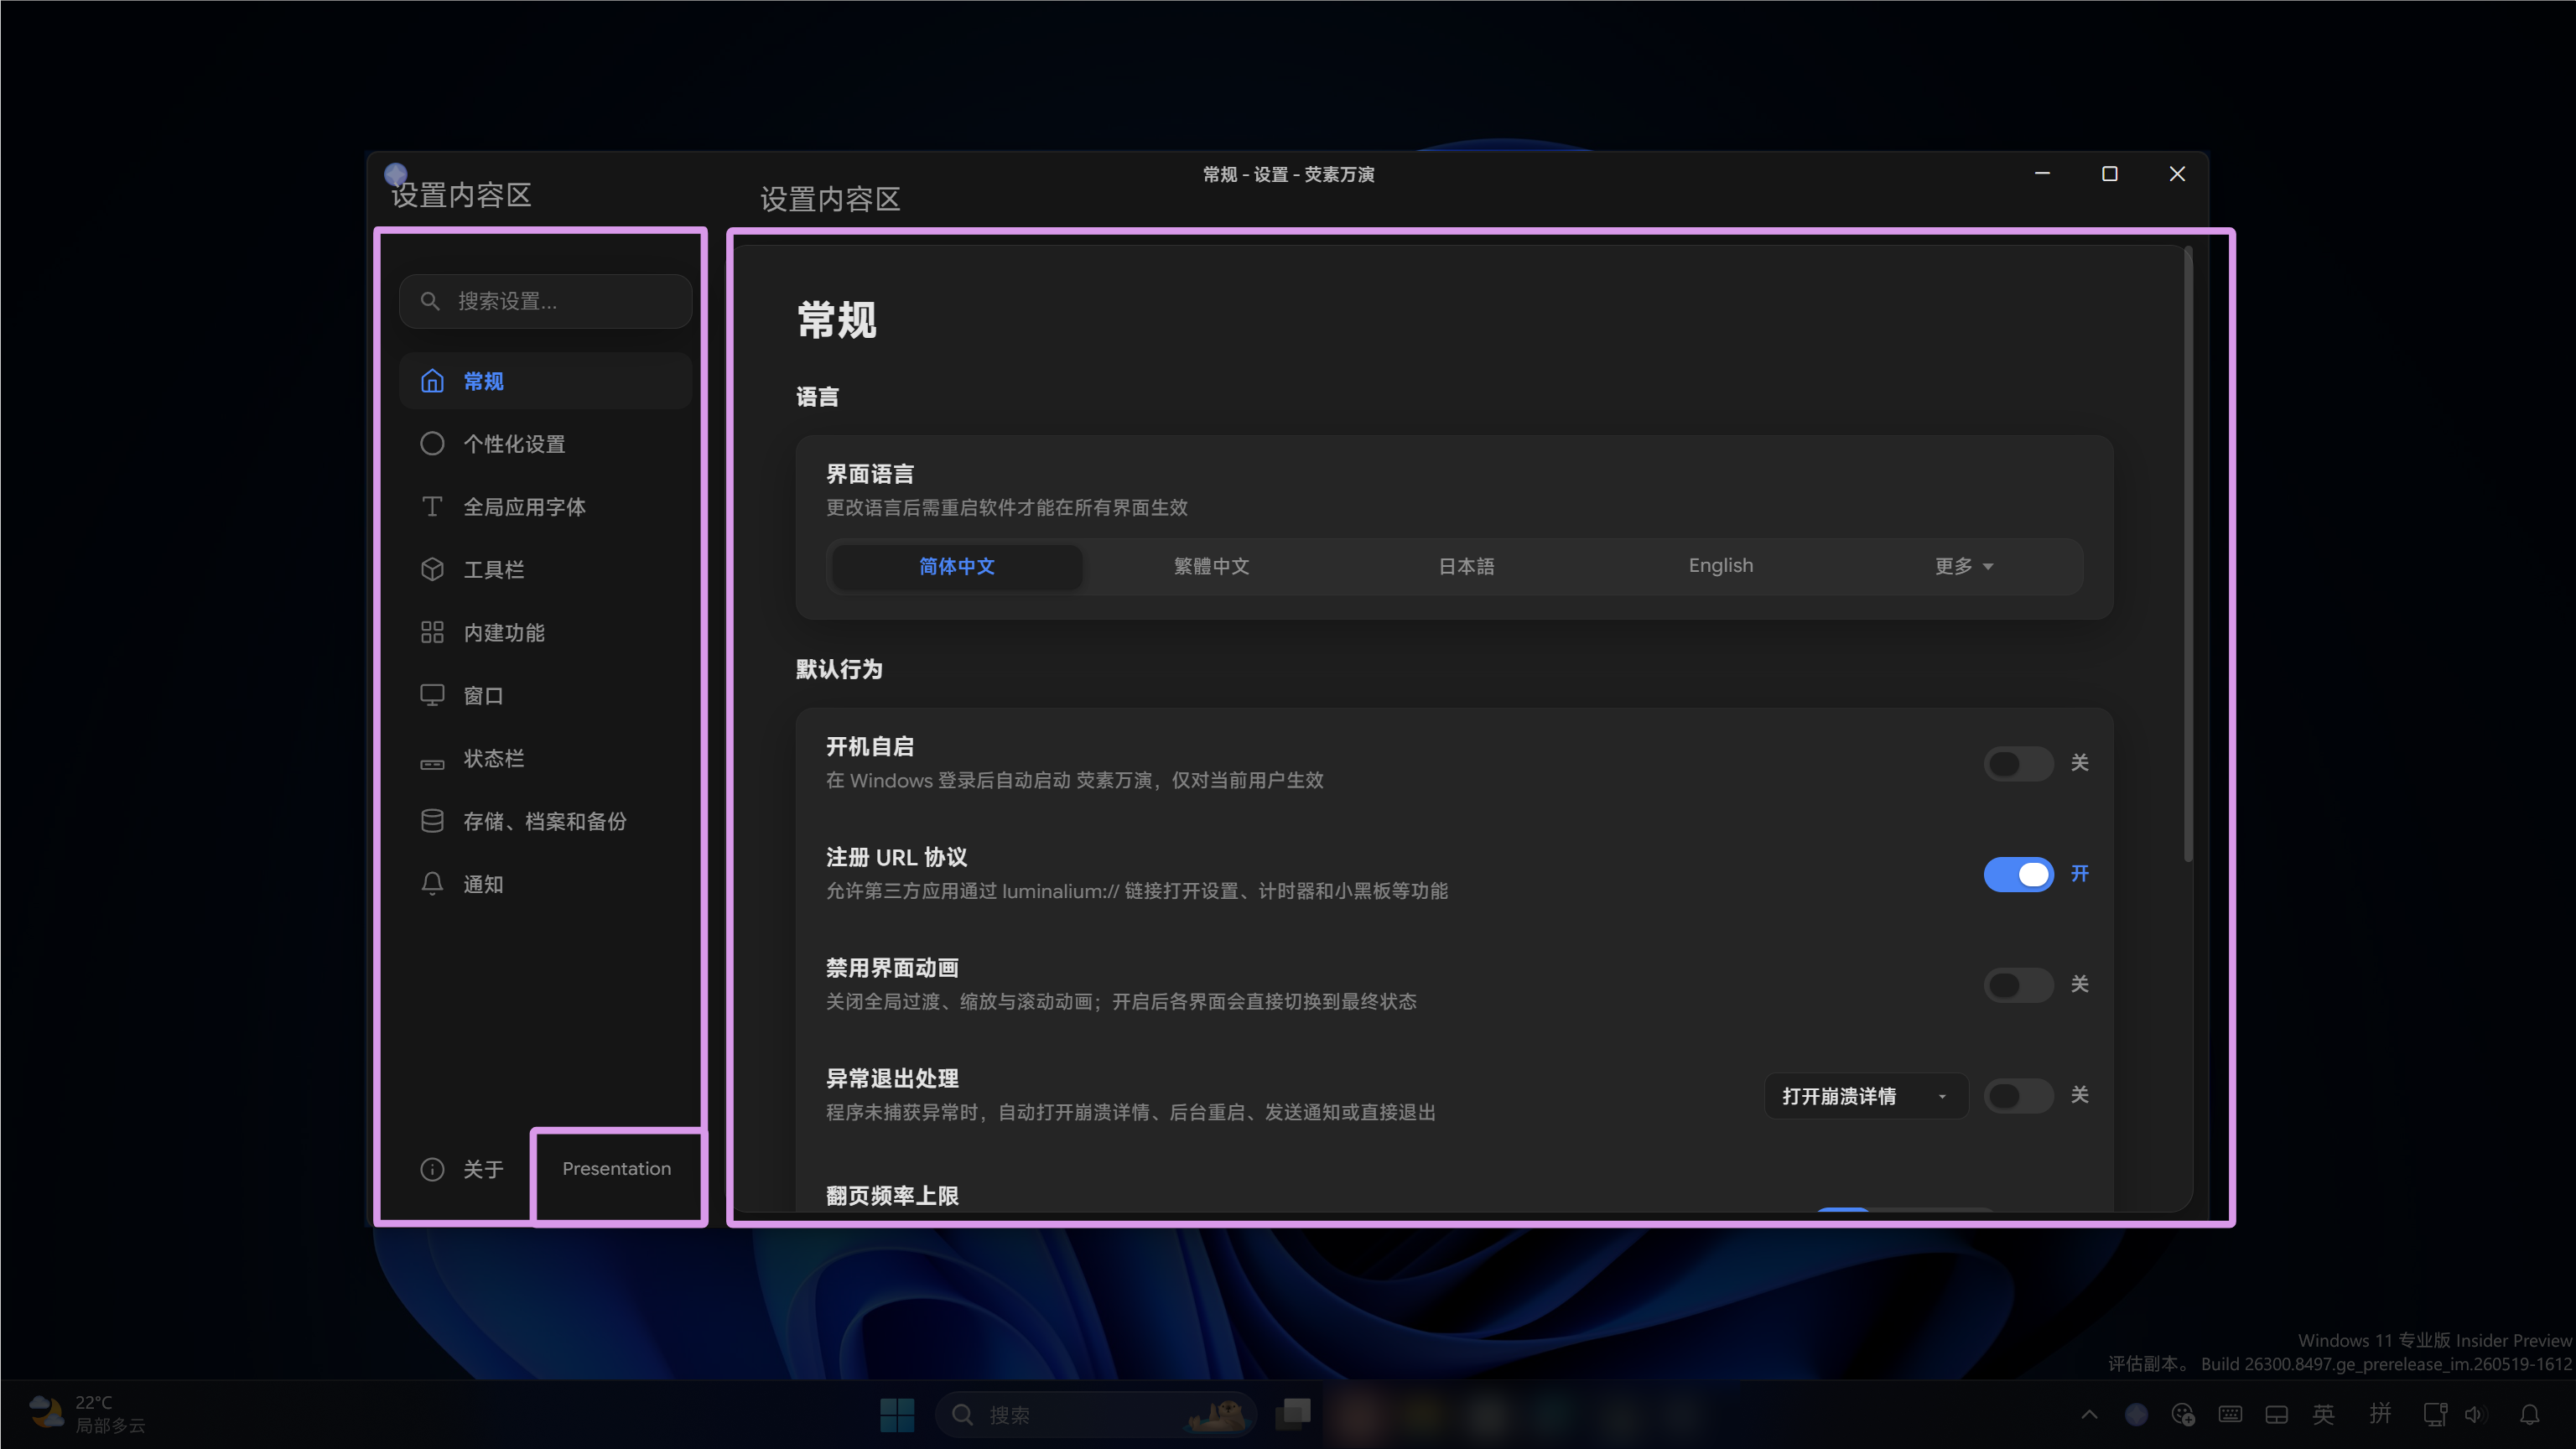Open the 关于 about page

click(462, 1169)
